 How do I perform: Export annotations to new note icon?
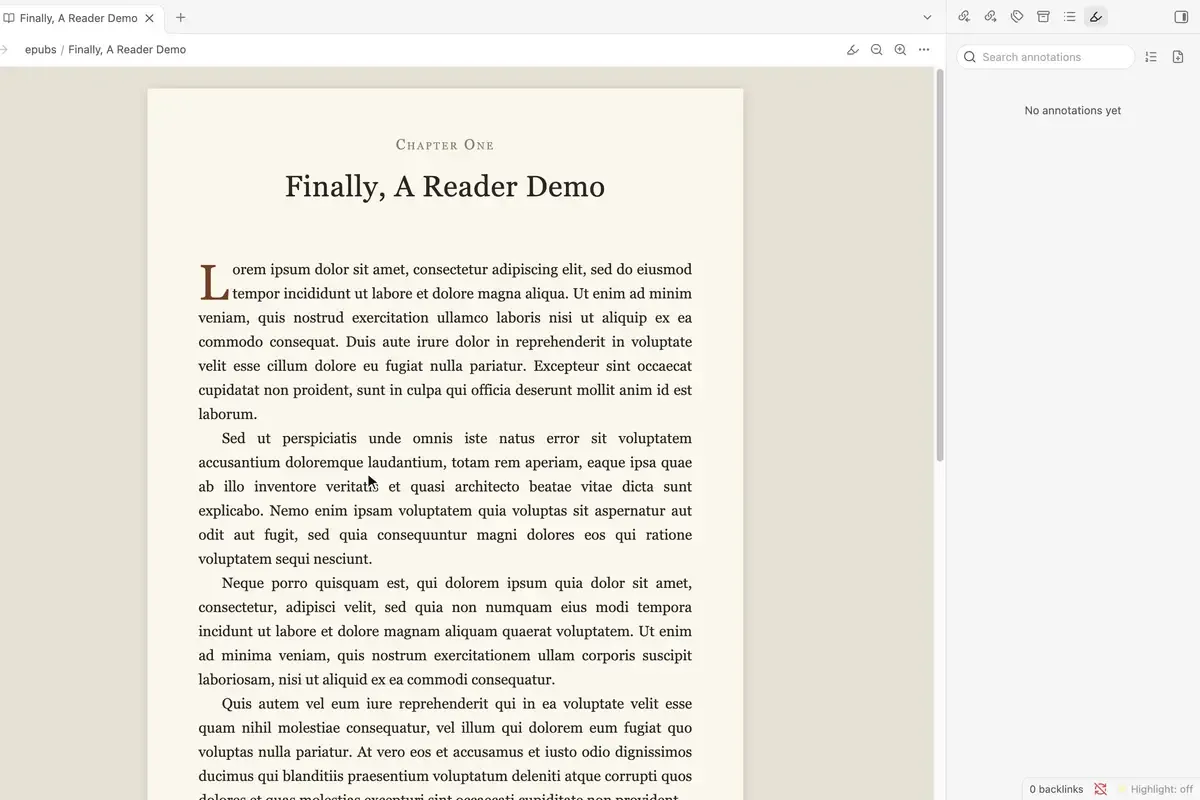point(1178,57)
